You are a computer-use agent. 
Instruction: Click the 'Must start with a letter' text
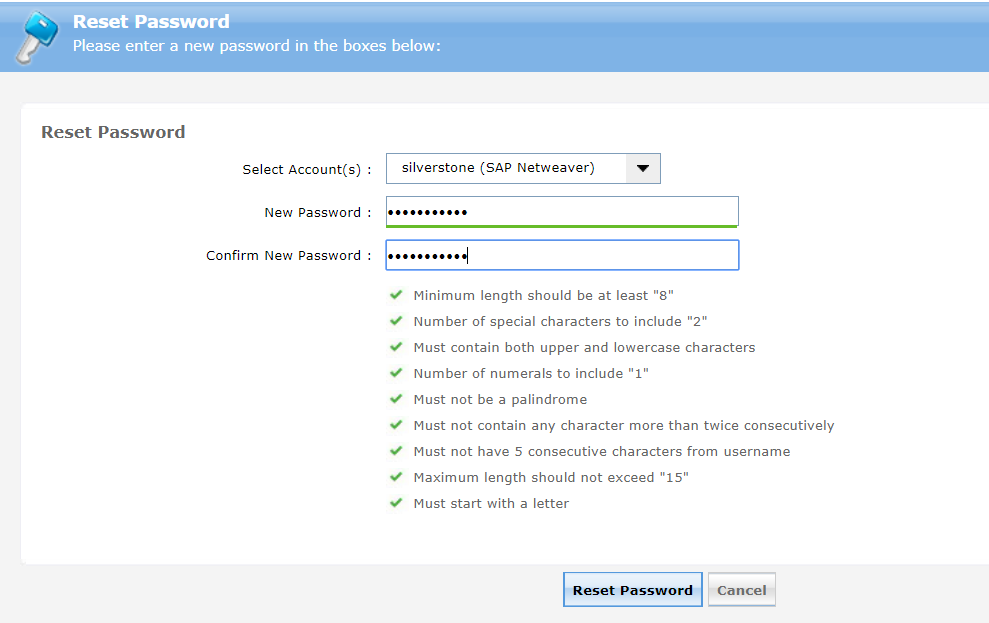pos(491,503)
